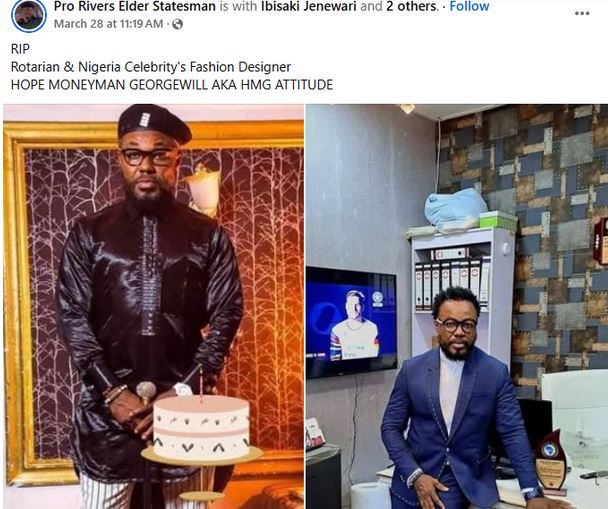Click the public globe audience icon

(177, 24)
